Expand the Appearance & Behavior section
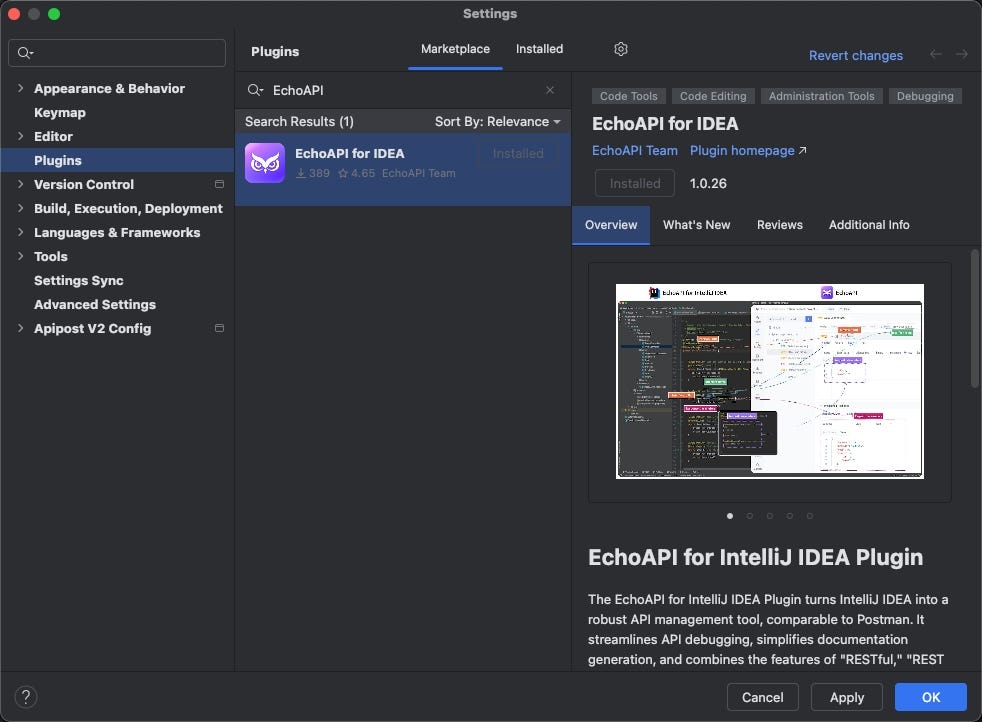Viewport: 982px width, 722px height. (x=19, y=88)
